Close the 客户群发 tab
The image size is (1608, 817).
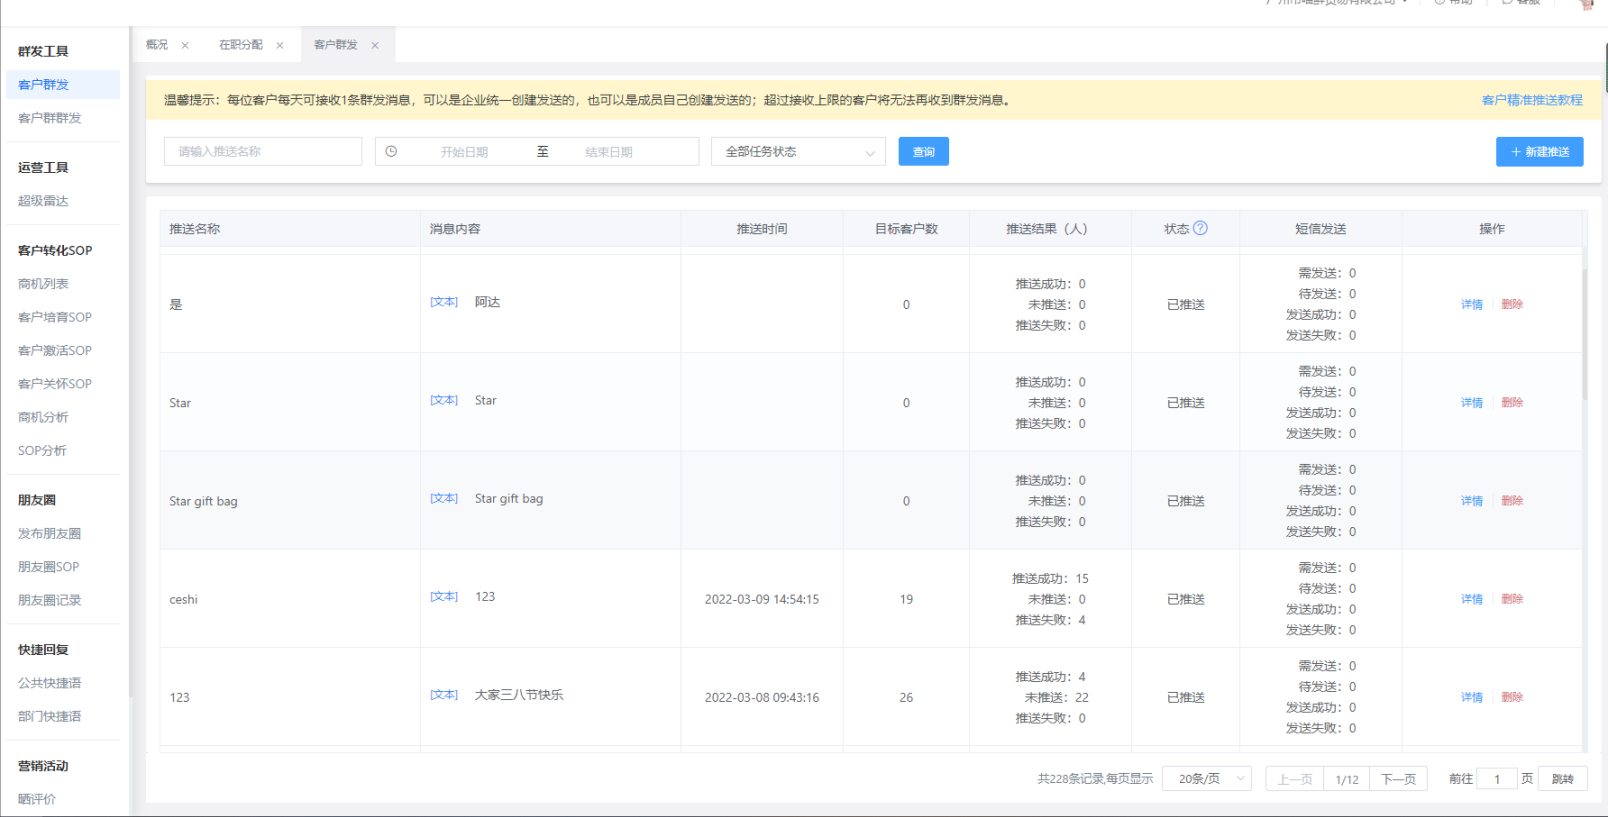tap(375, 45)
